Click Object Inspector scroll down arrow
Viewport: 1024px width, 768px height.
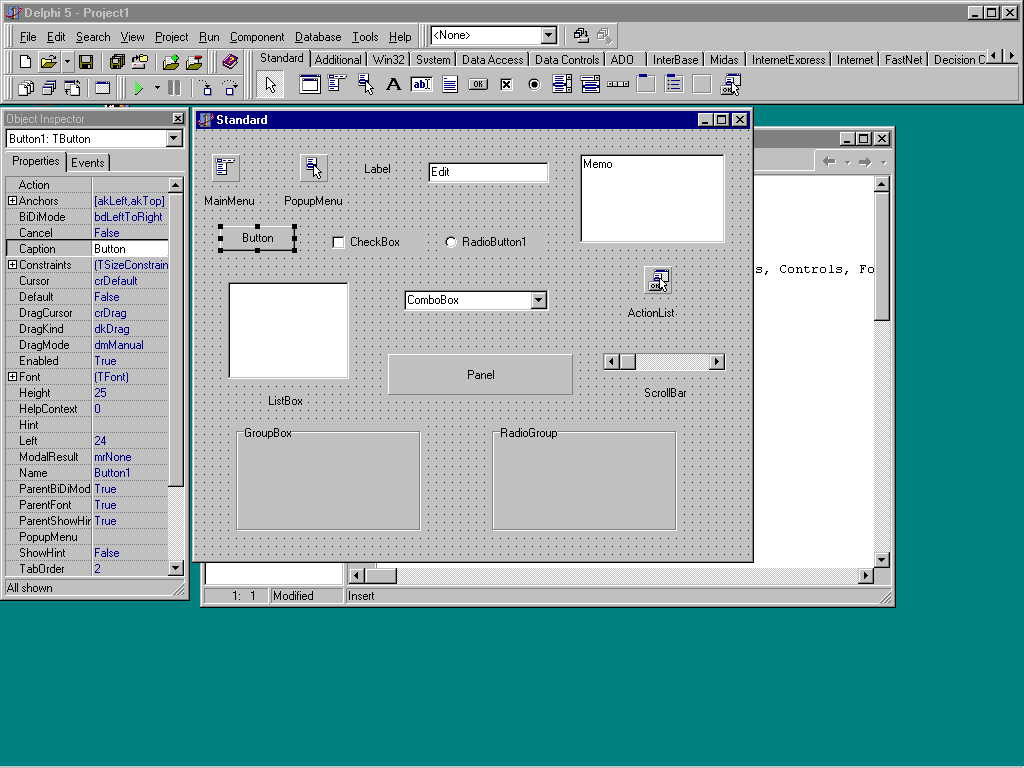pos(175,568)
